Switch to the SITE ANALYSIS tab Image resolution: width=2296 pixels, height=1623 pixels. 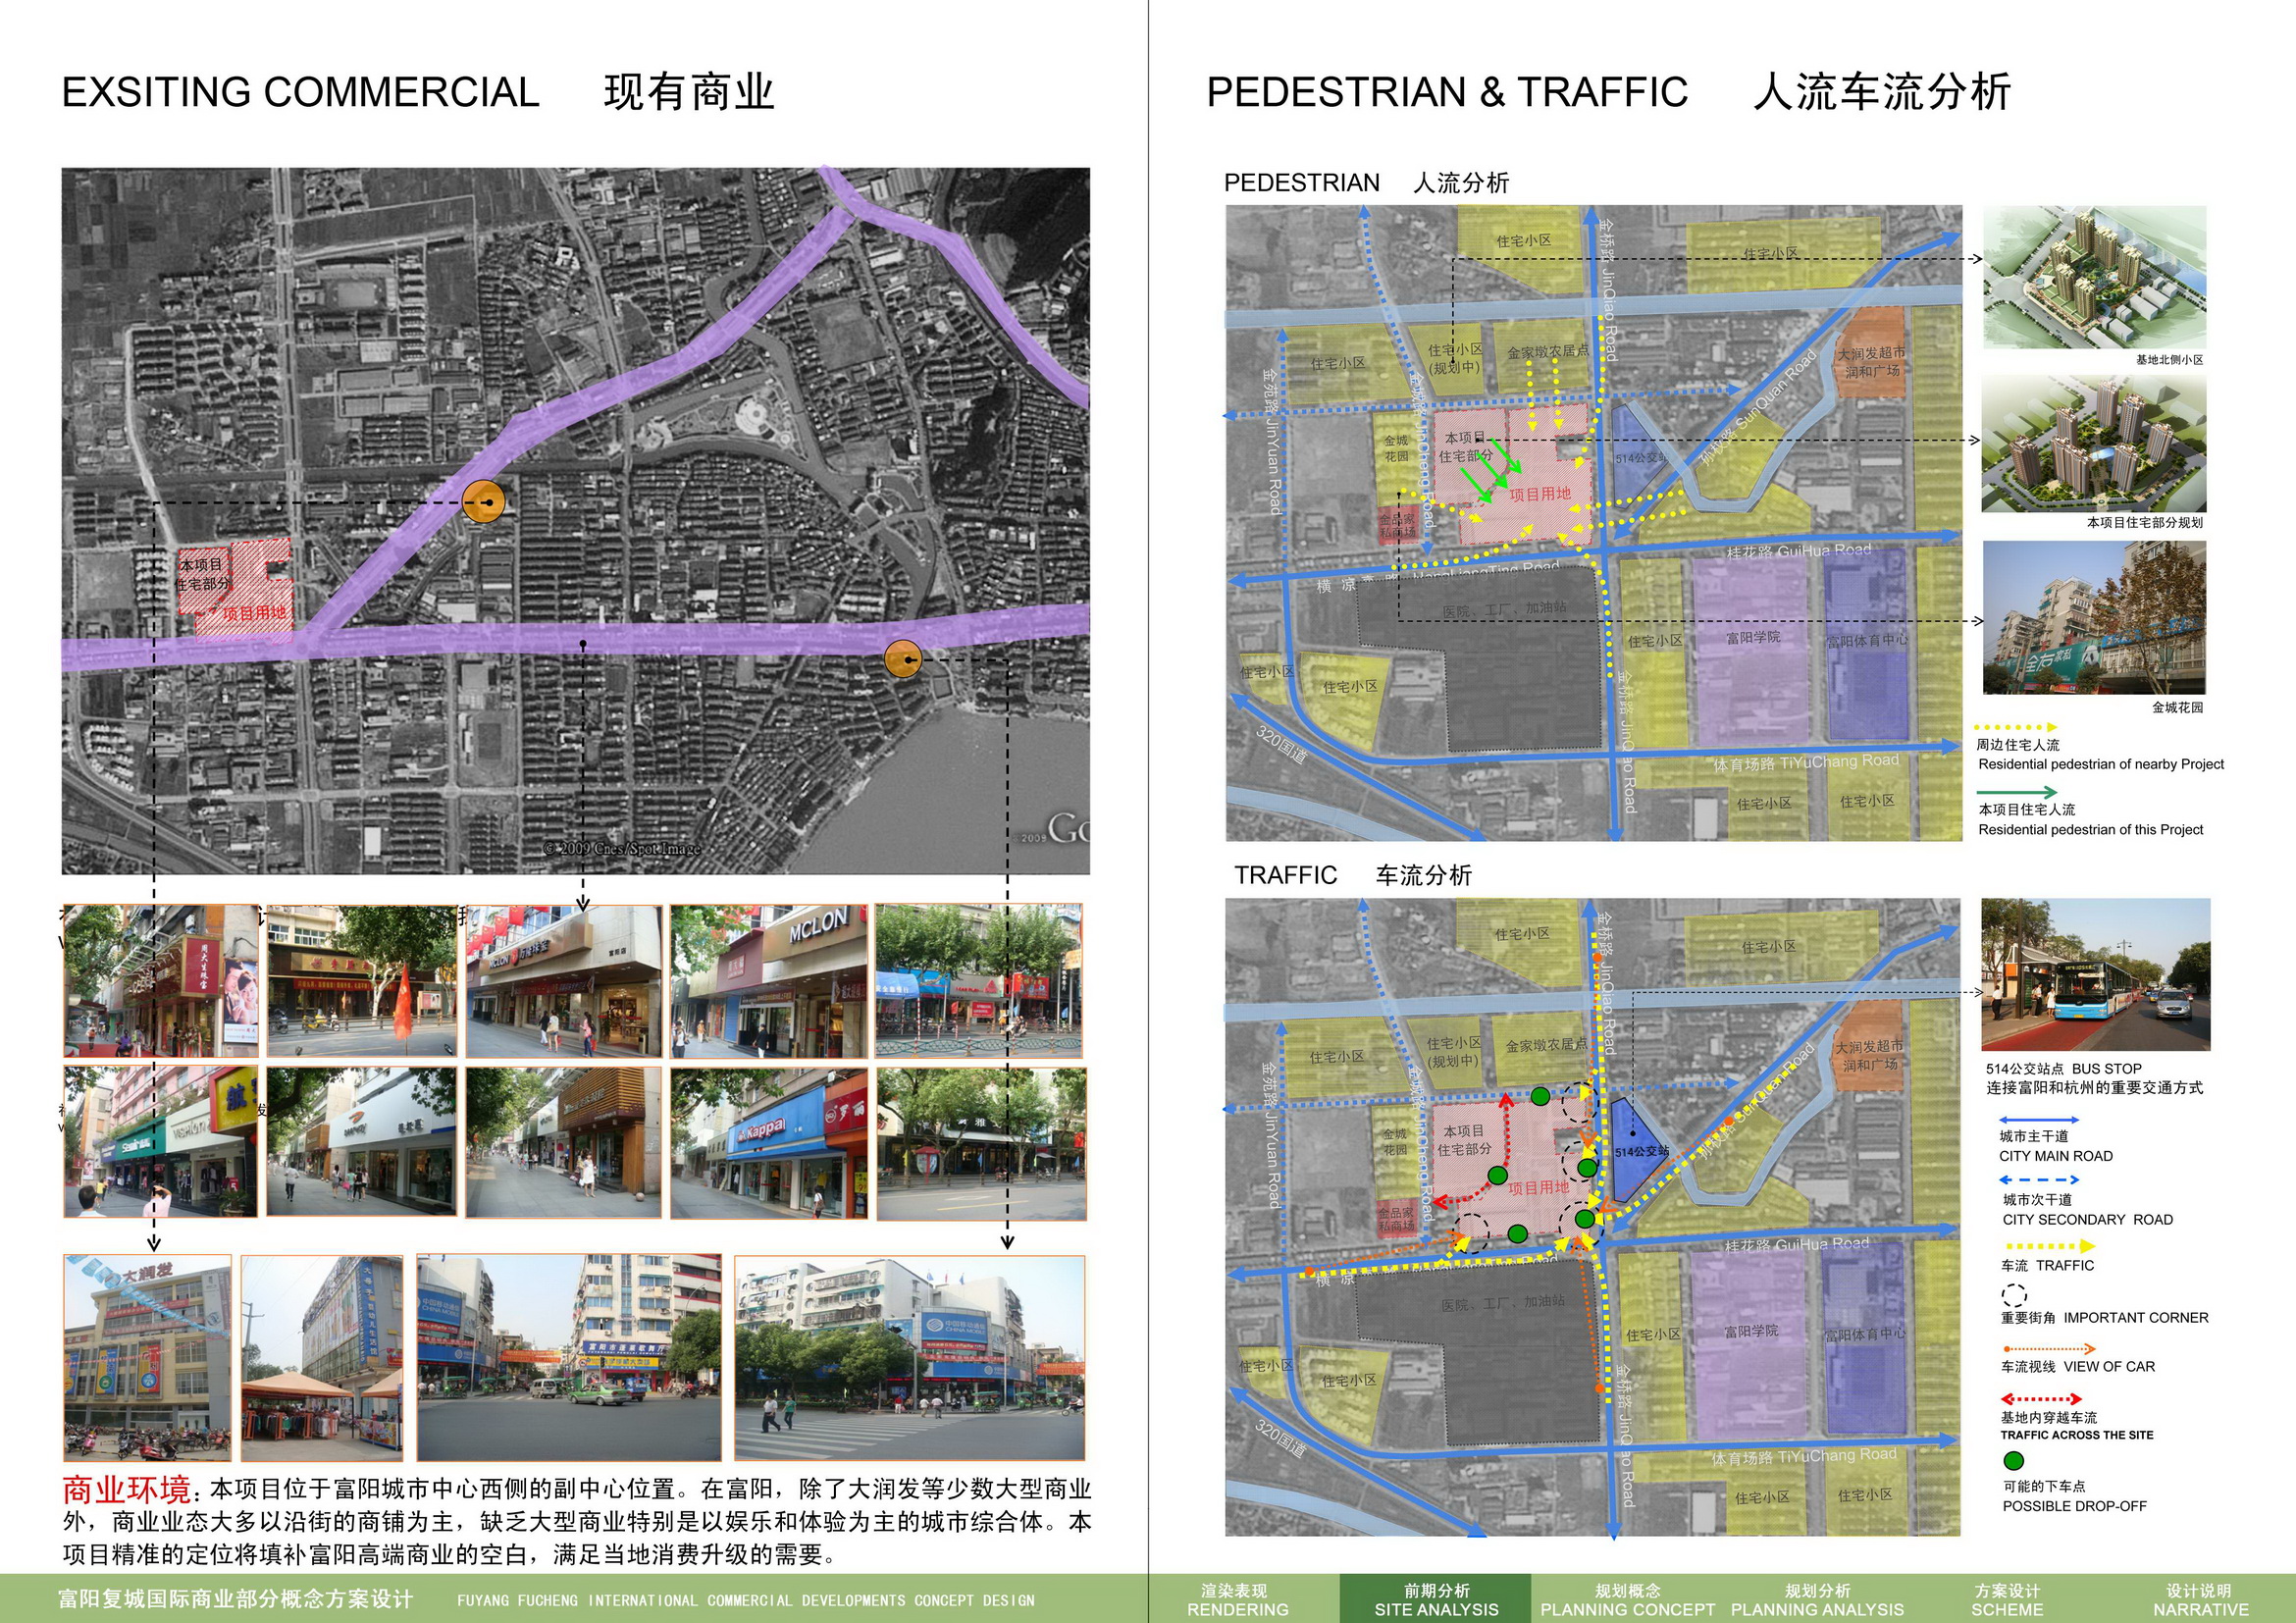[x=1436, y=1599]
